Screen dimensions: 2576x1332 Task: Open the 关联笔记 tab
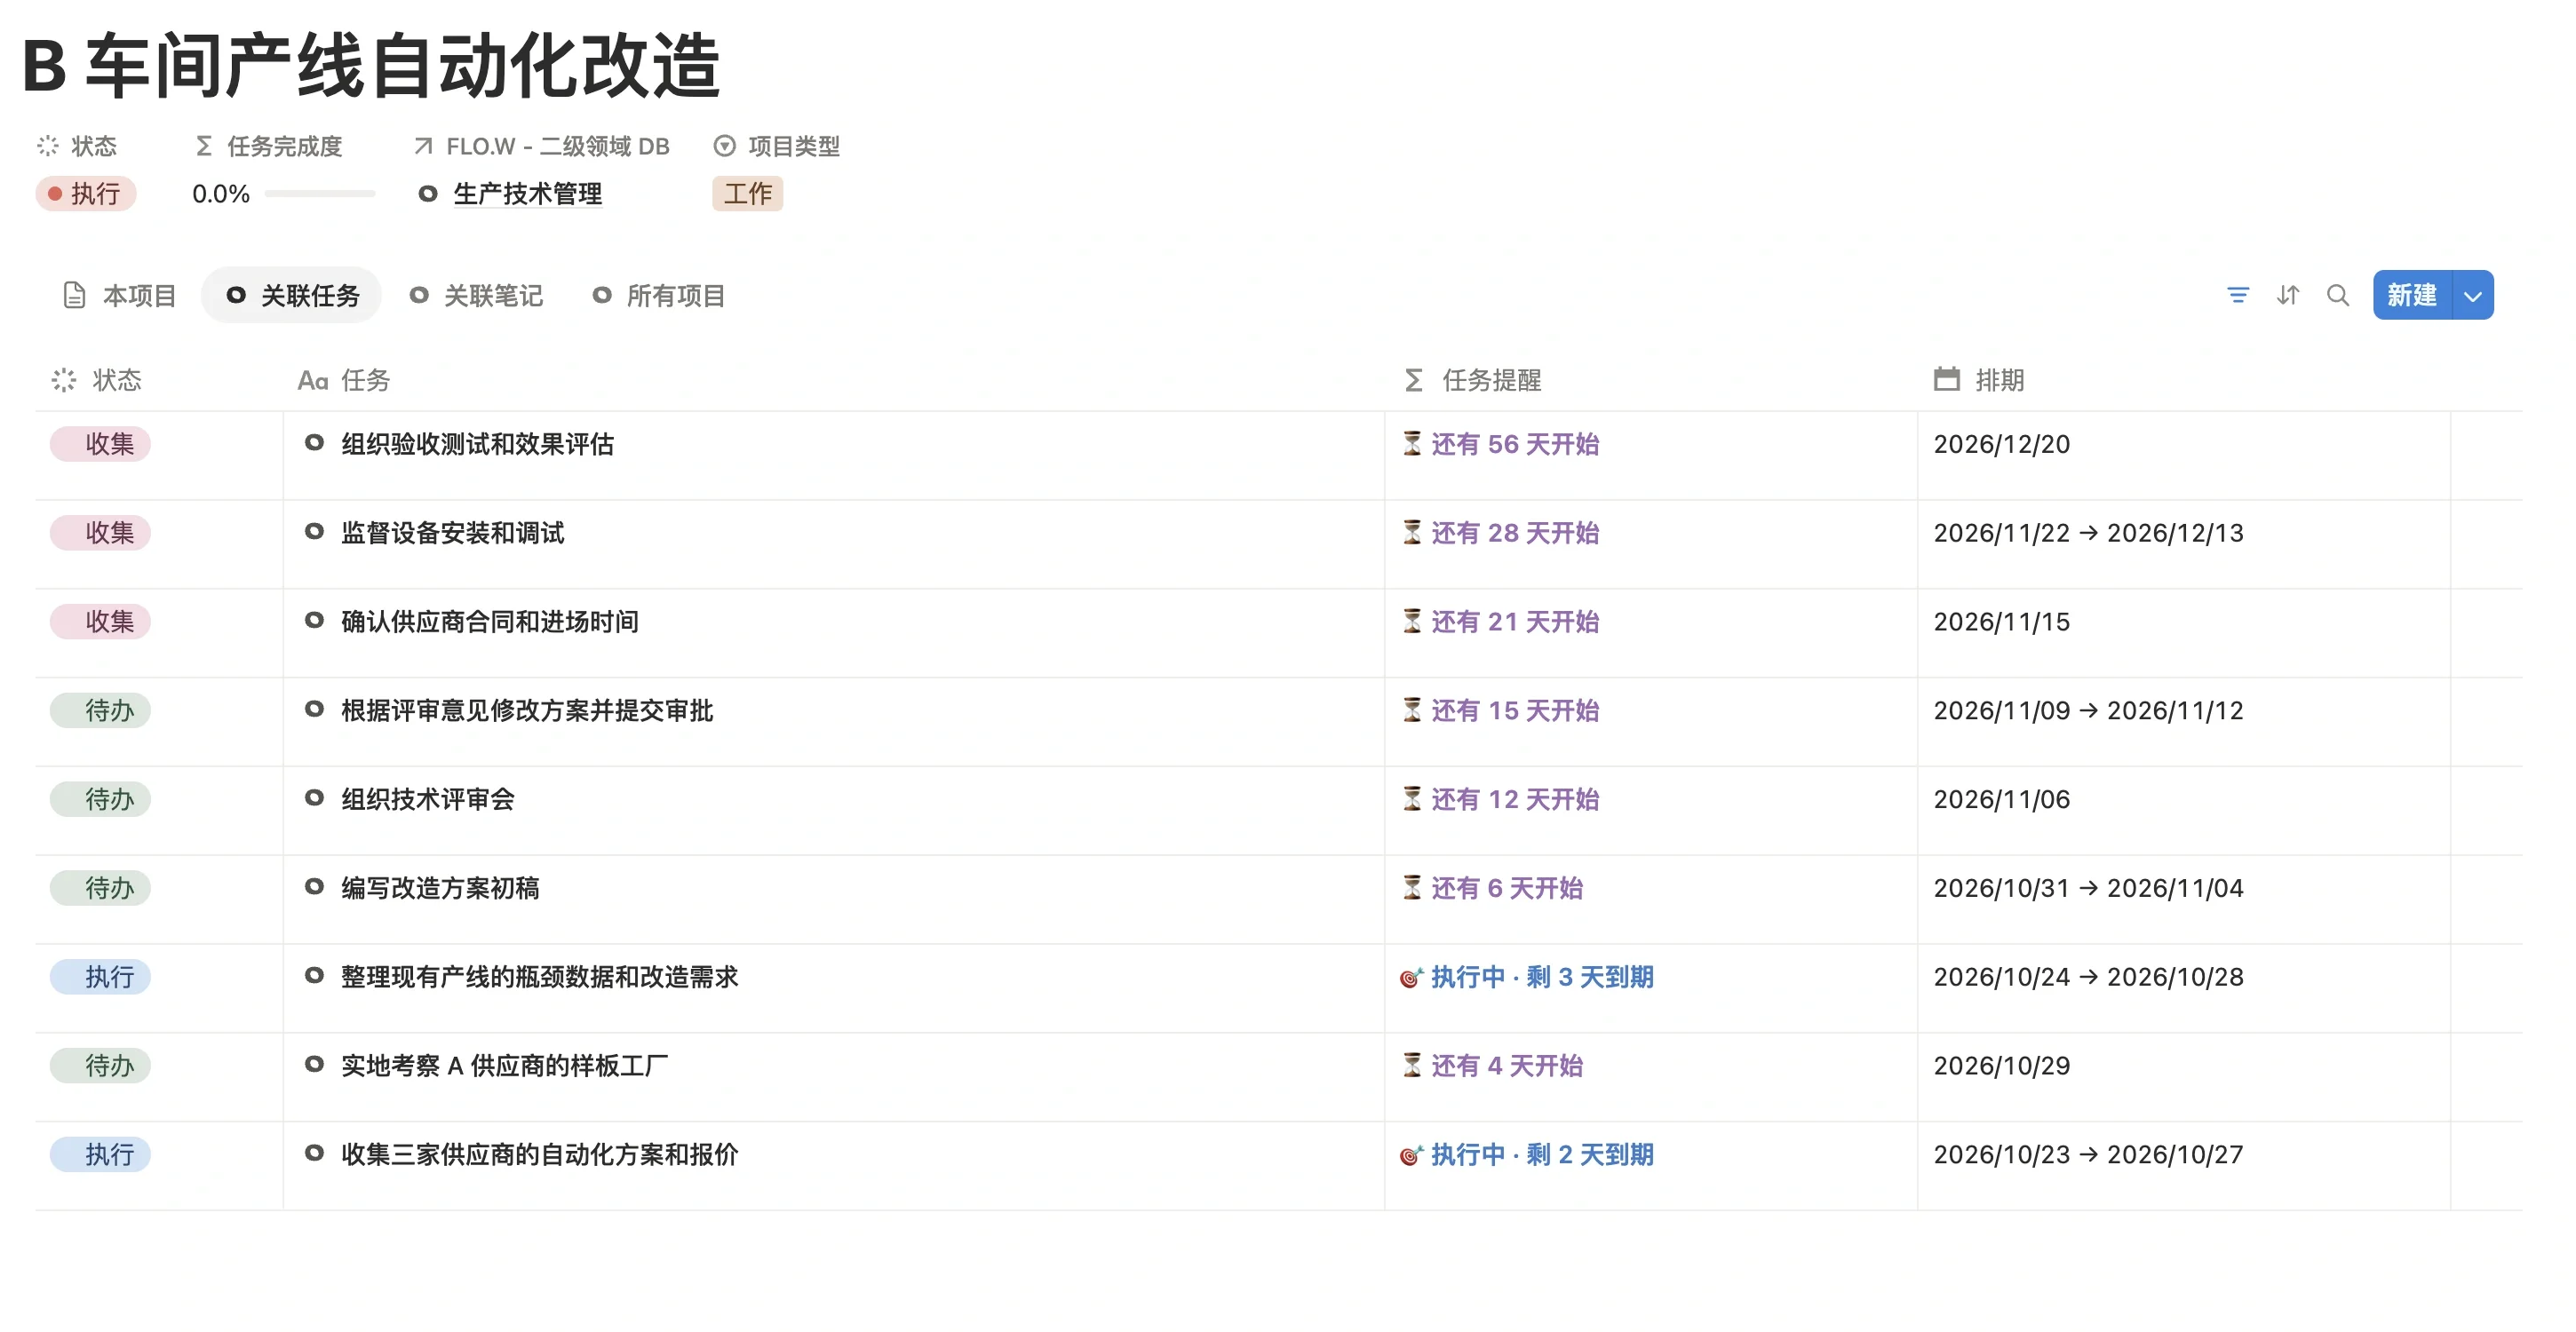[476, 295]
